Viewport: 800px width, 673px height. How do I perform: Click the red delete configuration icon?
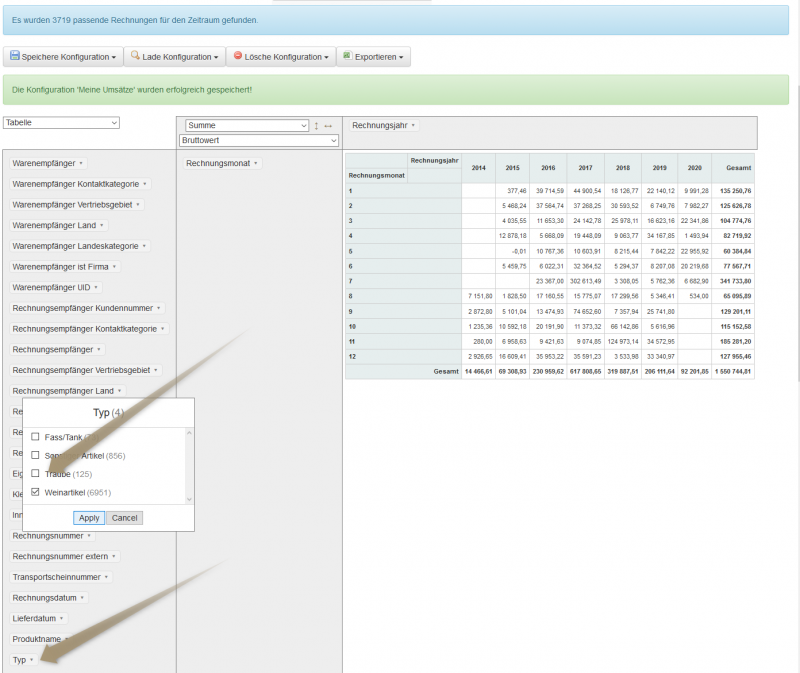point(237,57)
